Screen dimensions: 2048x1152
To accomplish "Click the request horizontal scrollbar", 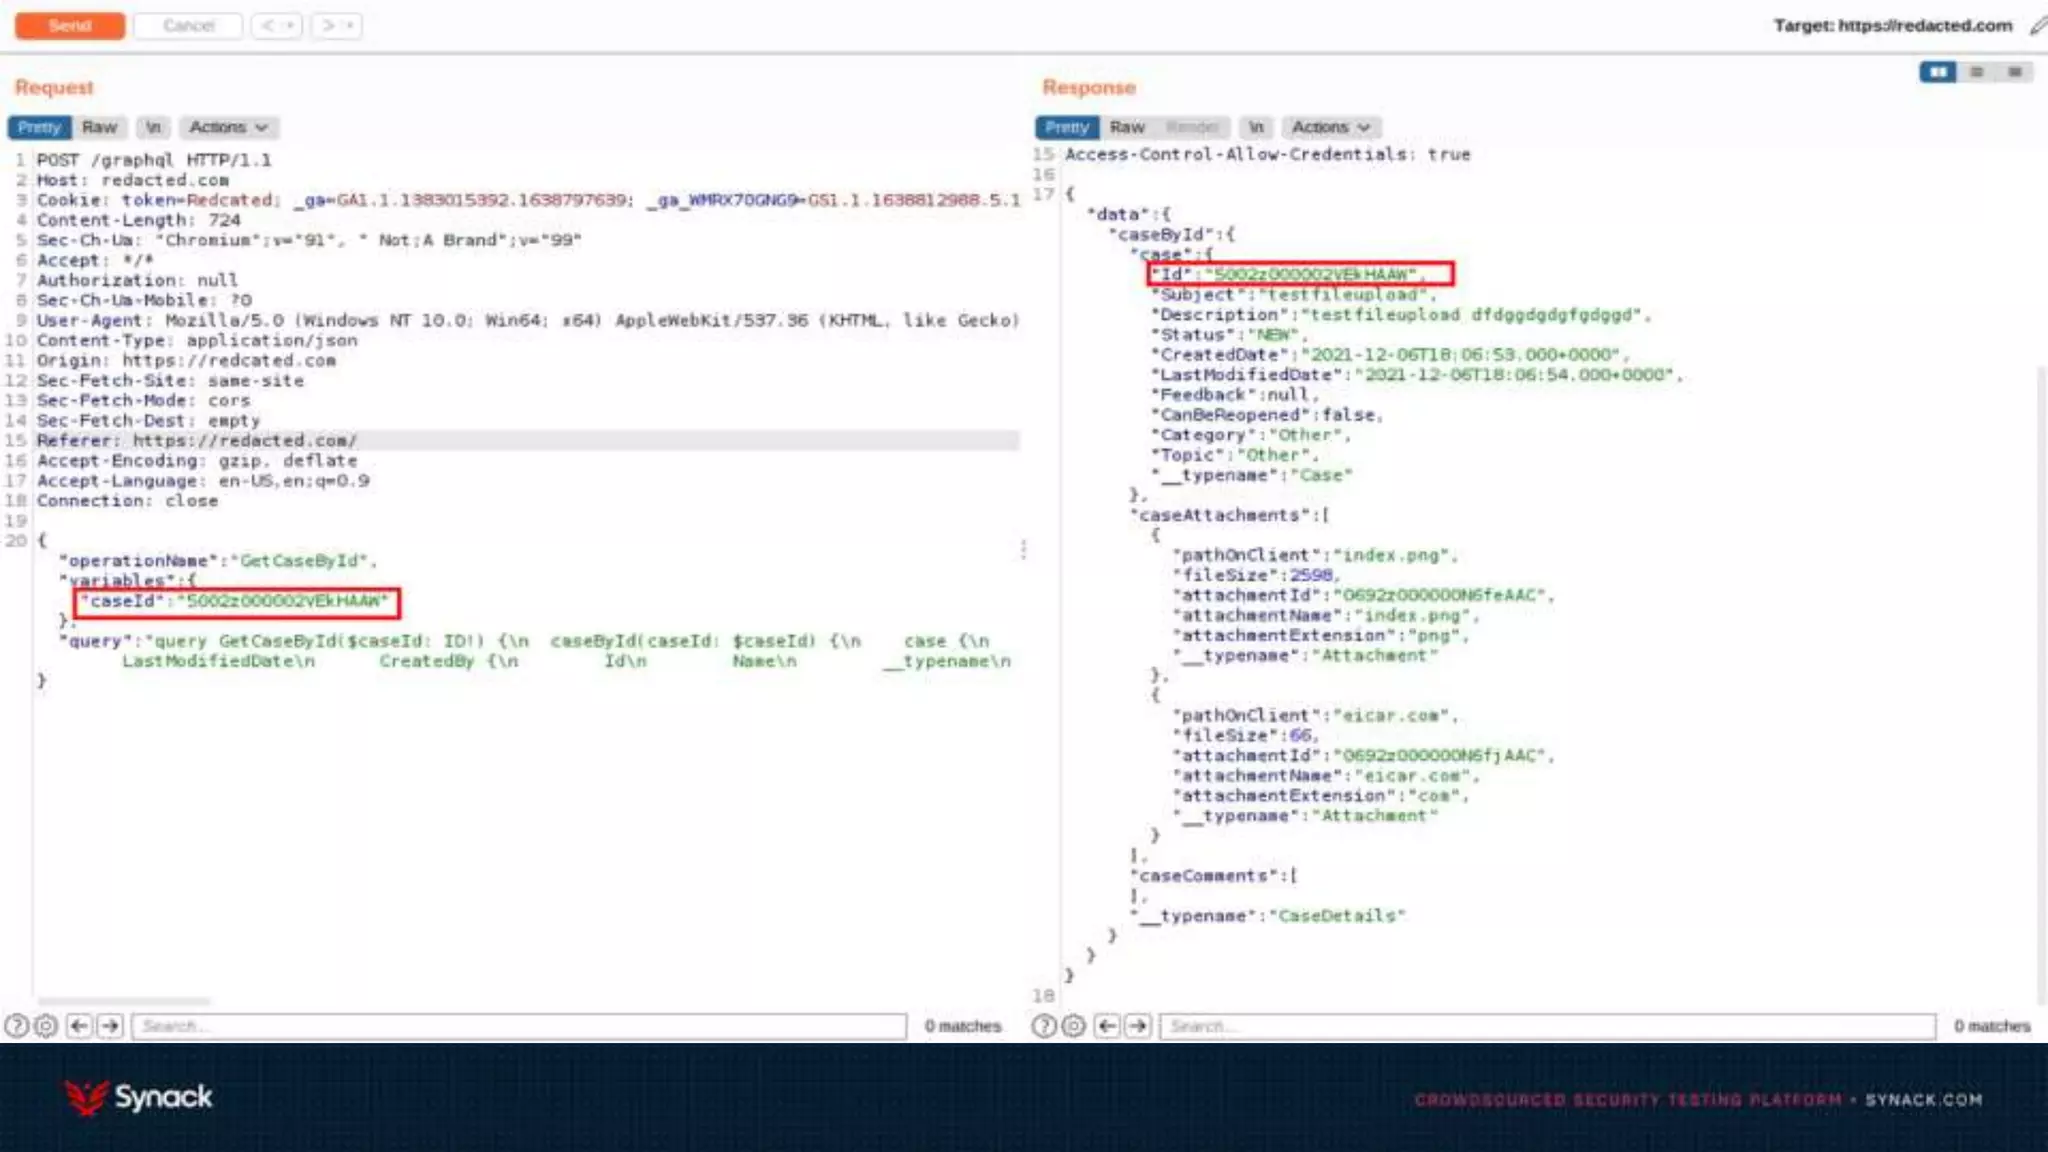I will coord(124,1001).
